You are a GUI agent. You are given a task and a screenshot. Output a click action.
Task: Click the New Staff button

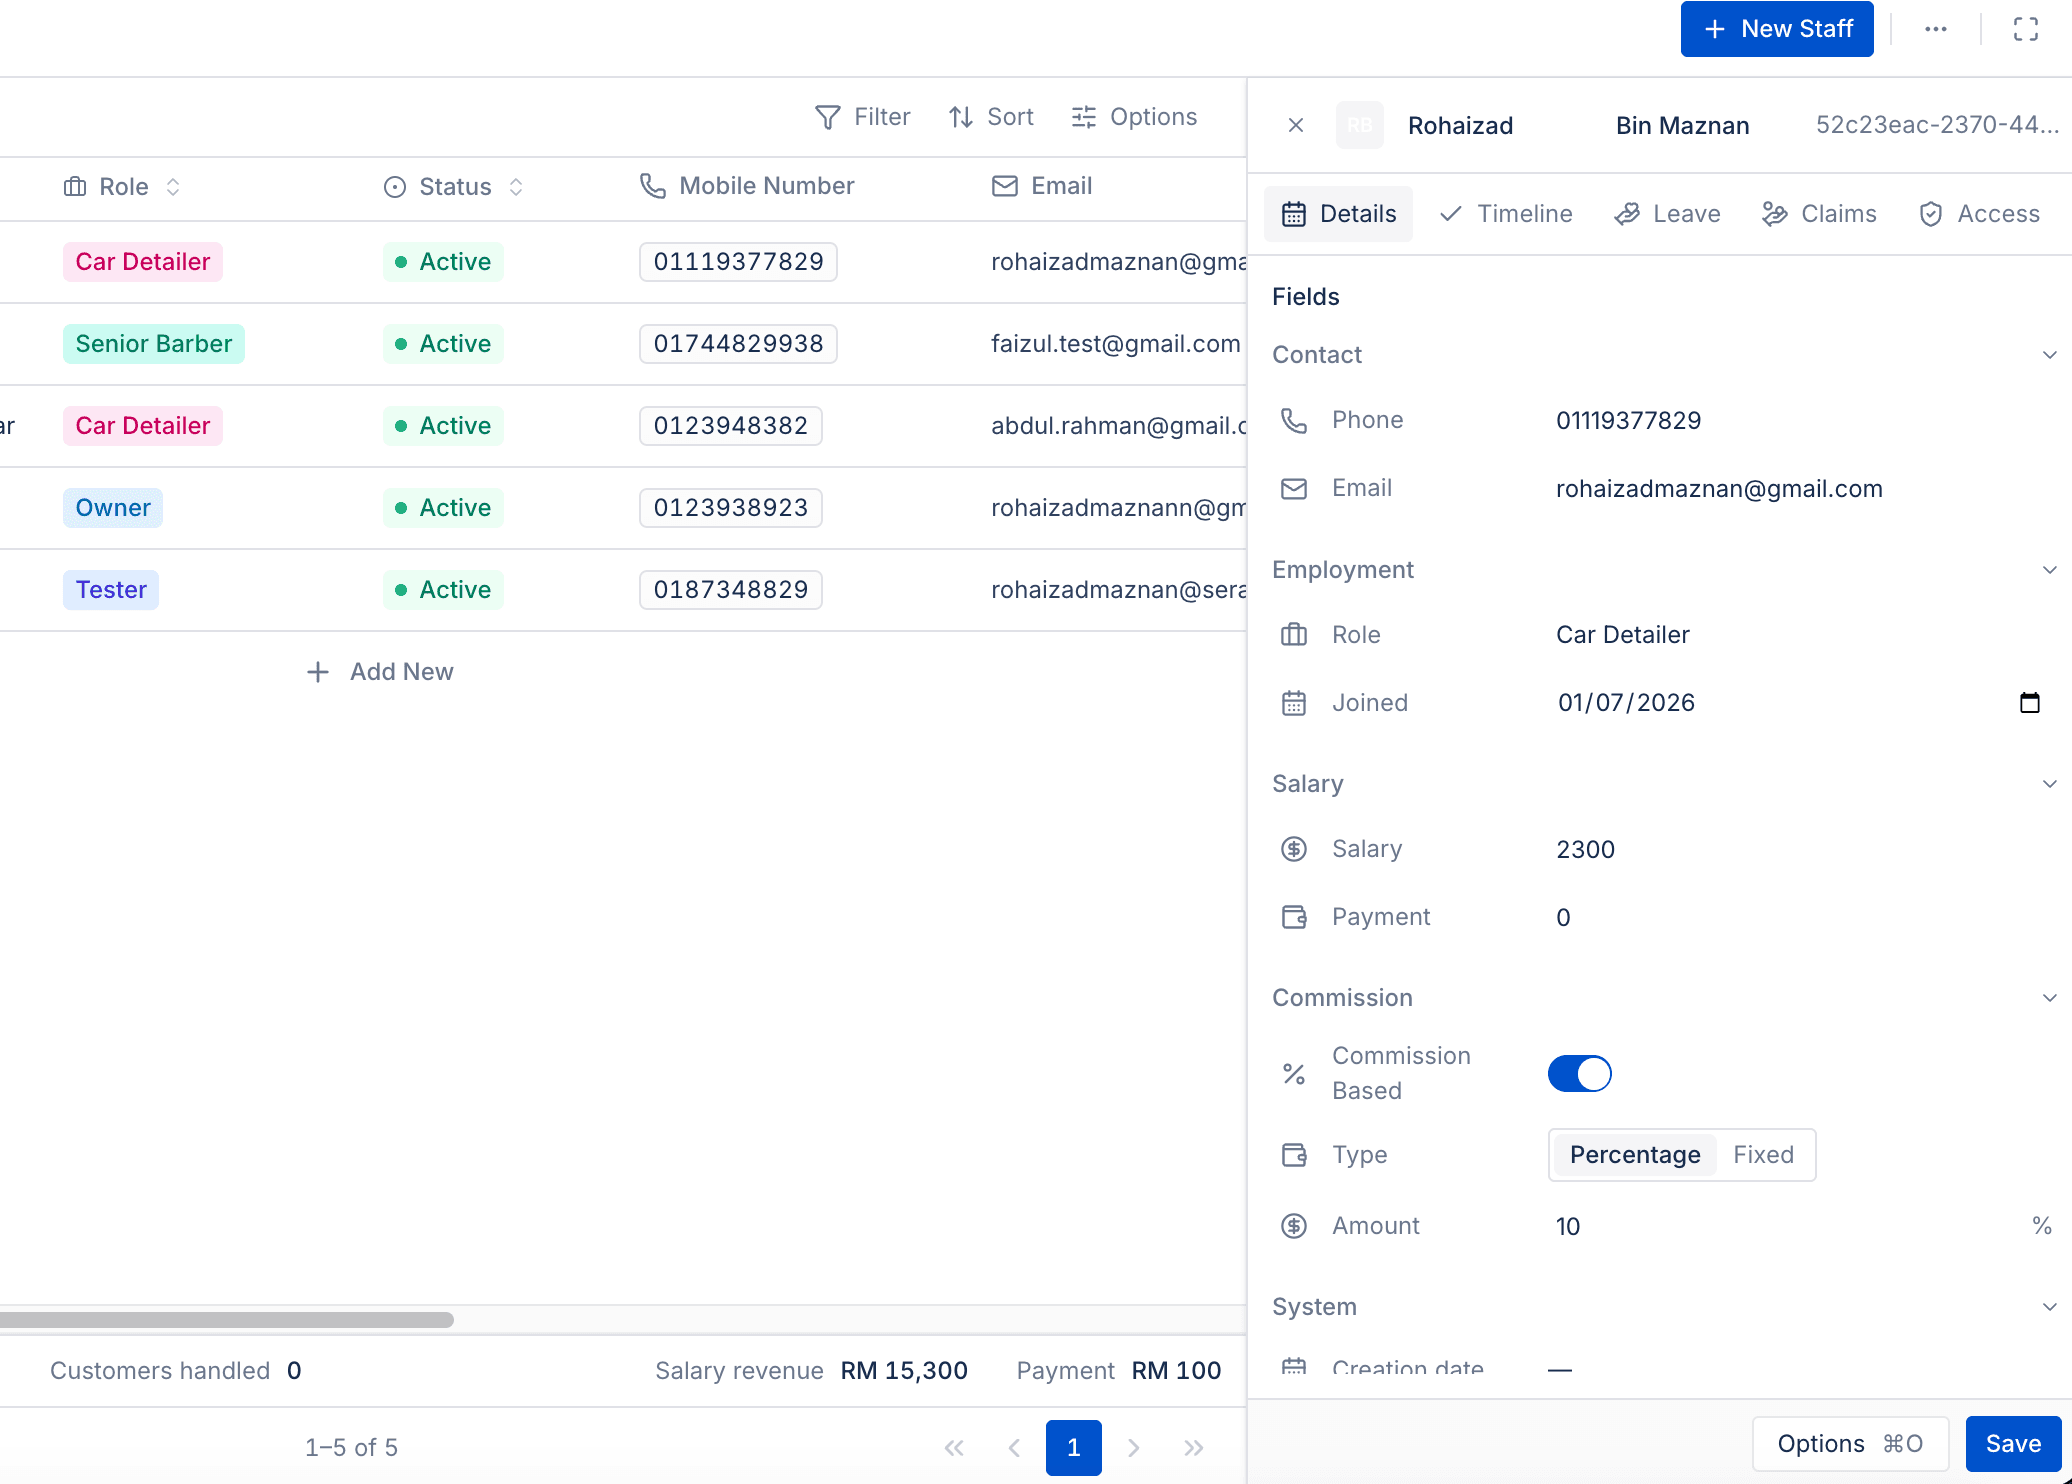pyautogui.click(x=1777, y=29)
